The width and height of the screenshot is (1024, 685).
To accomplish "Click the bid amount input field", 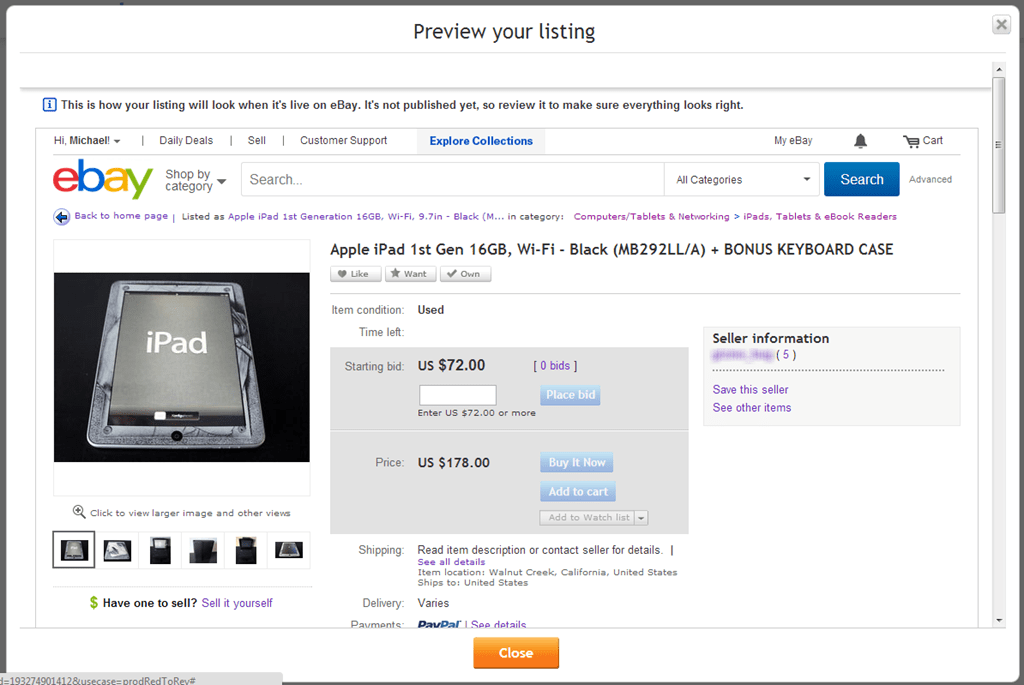I will pyautogui.click(x=457, y=395).
